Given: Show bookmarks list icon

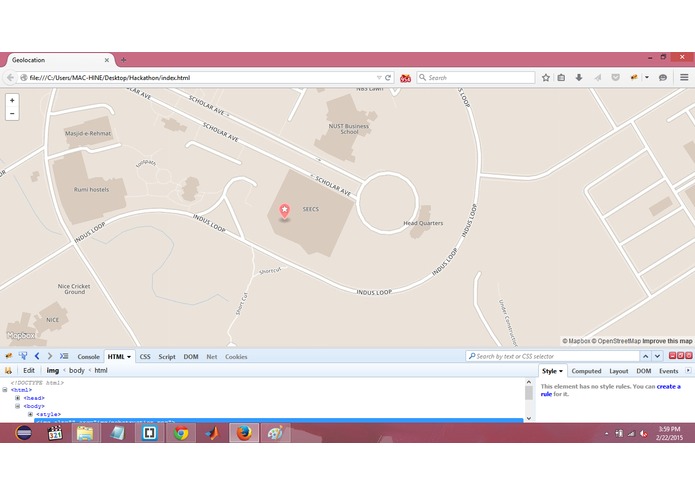Looking at the screenshot, I should pos(561,78).
